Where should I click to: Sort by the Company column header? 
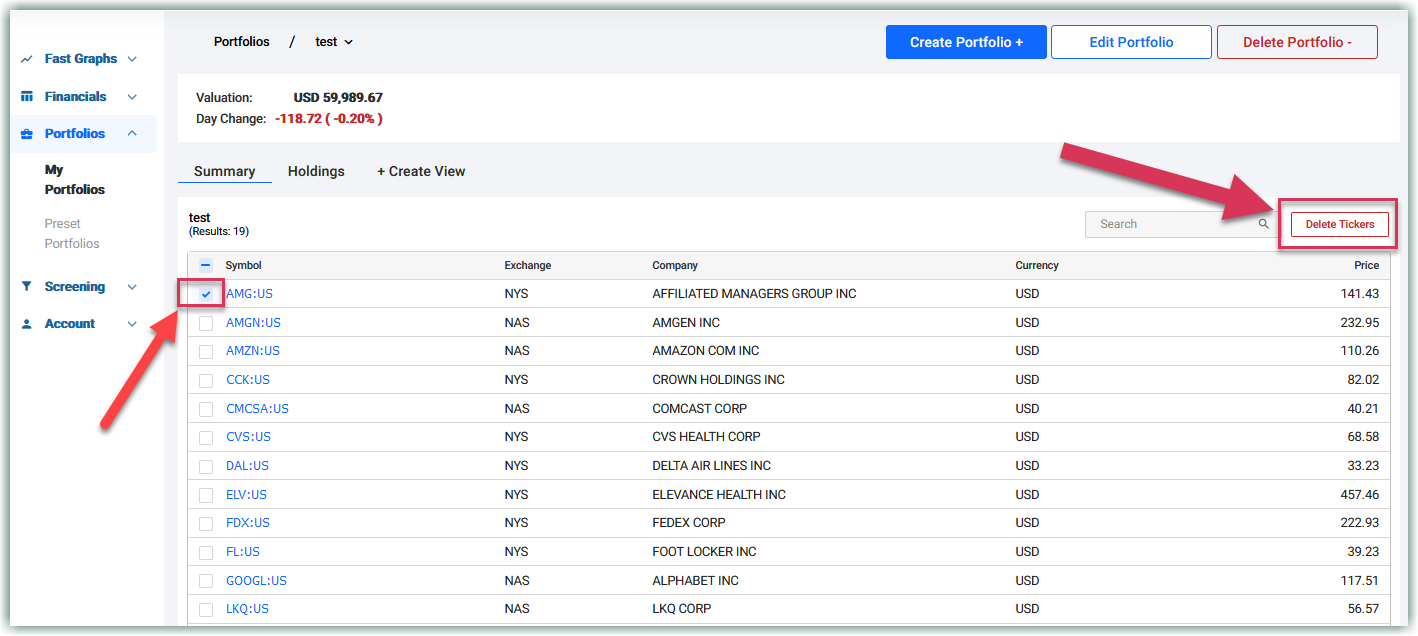pos(675,266)
